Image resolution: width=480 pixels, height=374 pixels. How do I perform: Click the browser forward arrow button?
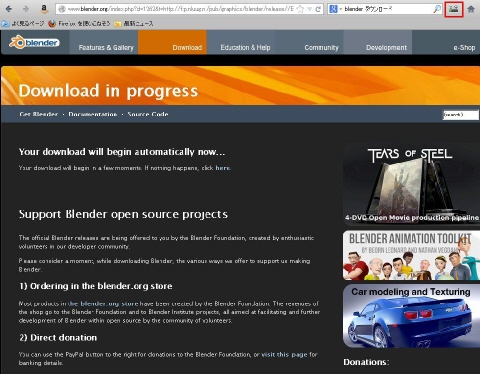click(26, 9)
